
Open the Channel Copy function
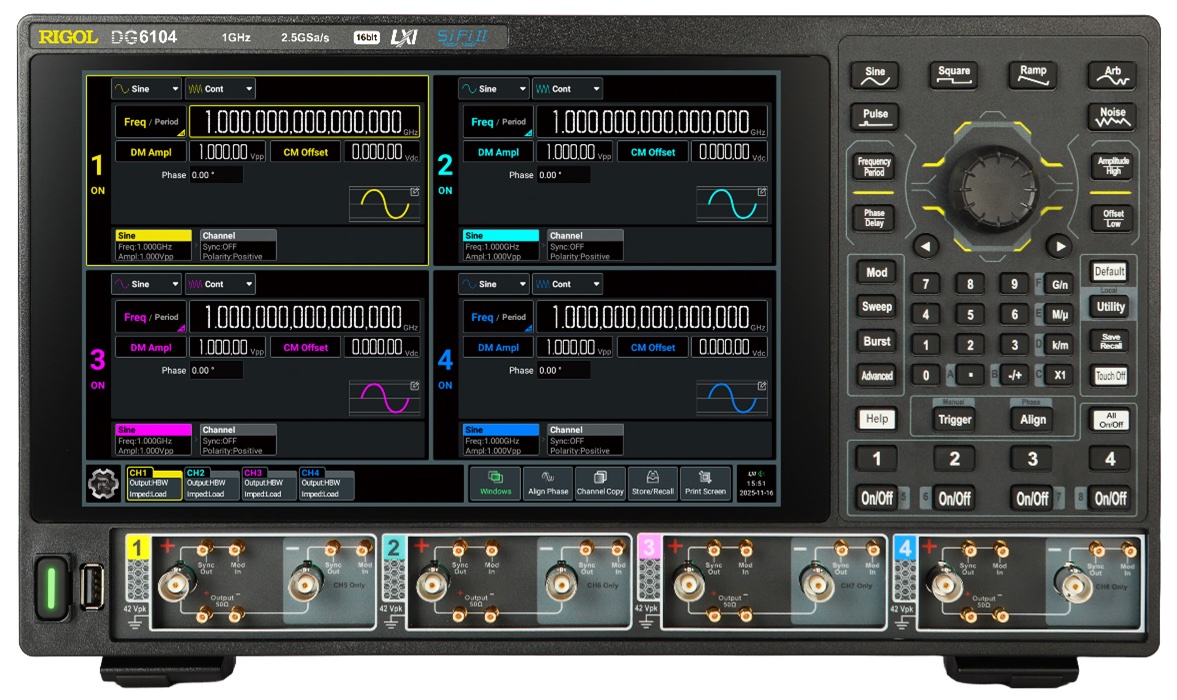[x=600, y=483]
